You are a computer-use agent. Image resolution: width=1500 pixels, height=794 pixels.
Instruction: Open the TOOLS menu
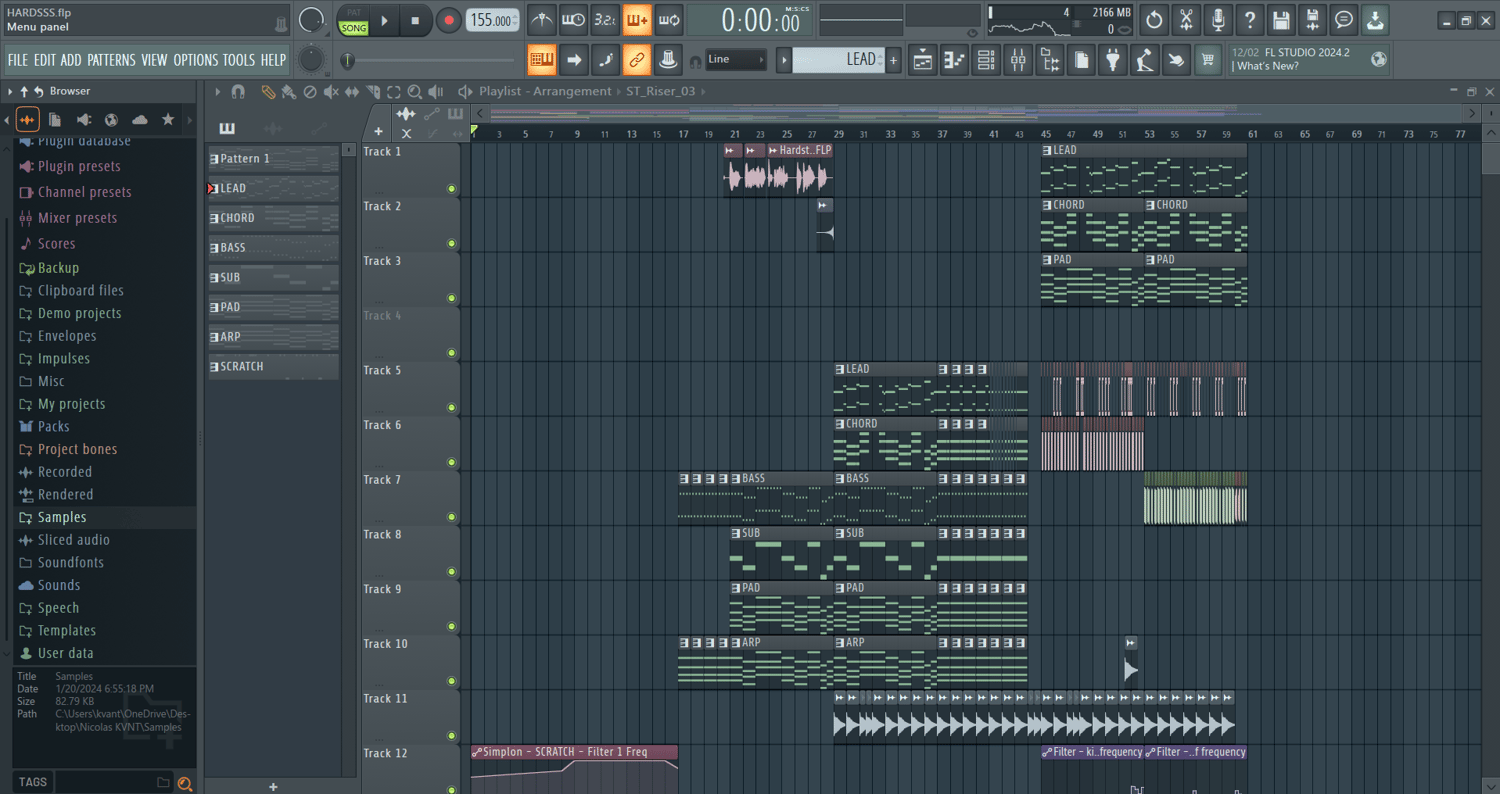(x=239, y=60)
